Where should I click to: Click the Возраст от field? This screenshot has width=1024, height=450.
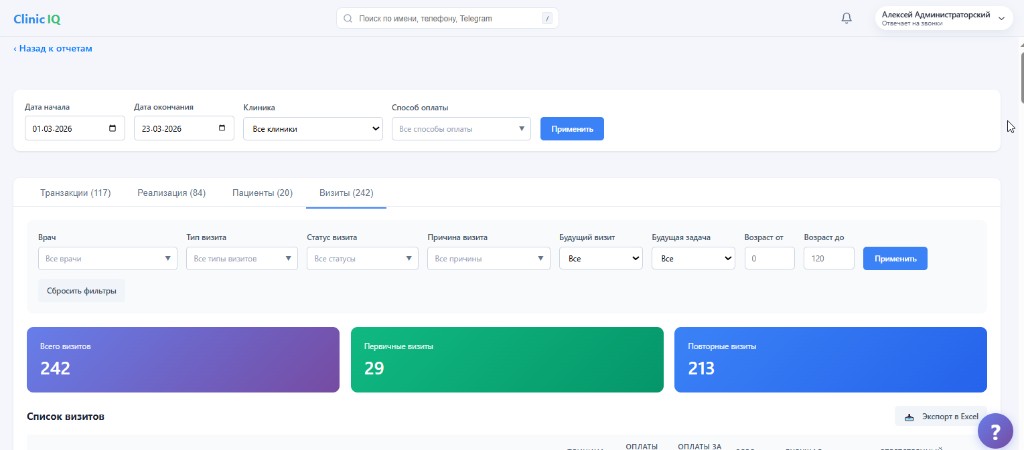[769, 259]
